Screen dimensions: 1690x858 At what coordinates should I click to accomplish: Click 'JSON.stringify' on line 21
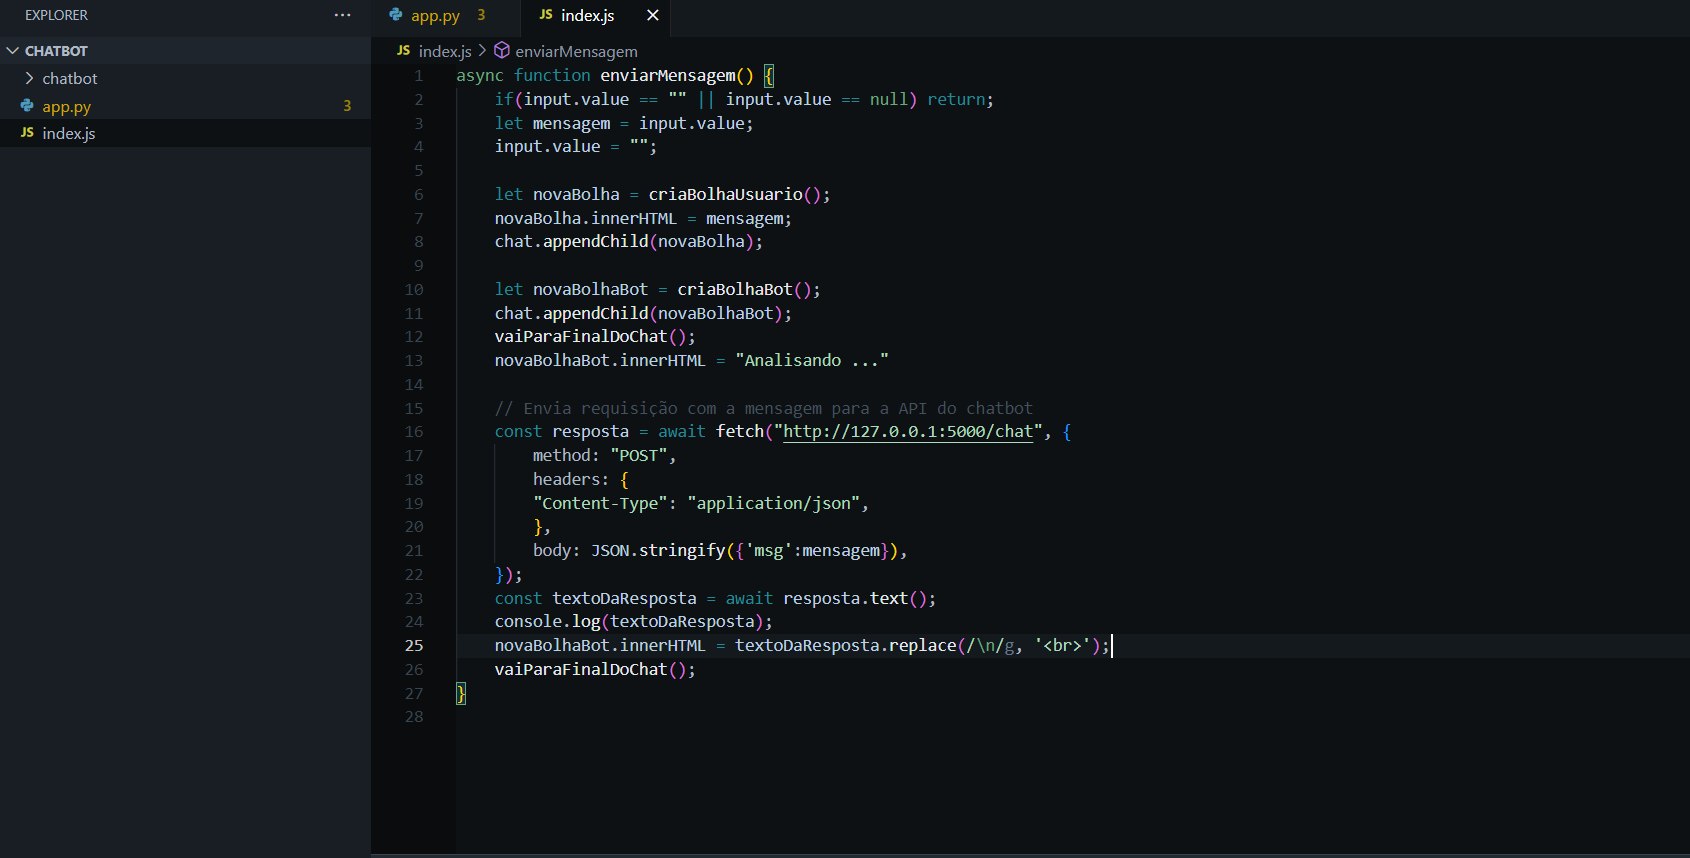pyautogui.click(x=658, y=550)
